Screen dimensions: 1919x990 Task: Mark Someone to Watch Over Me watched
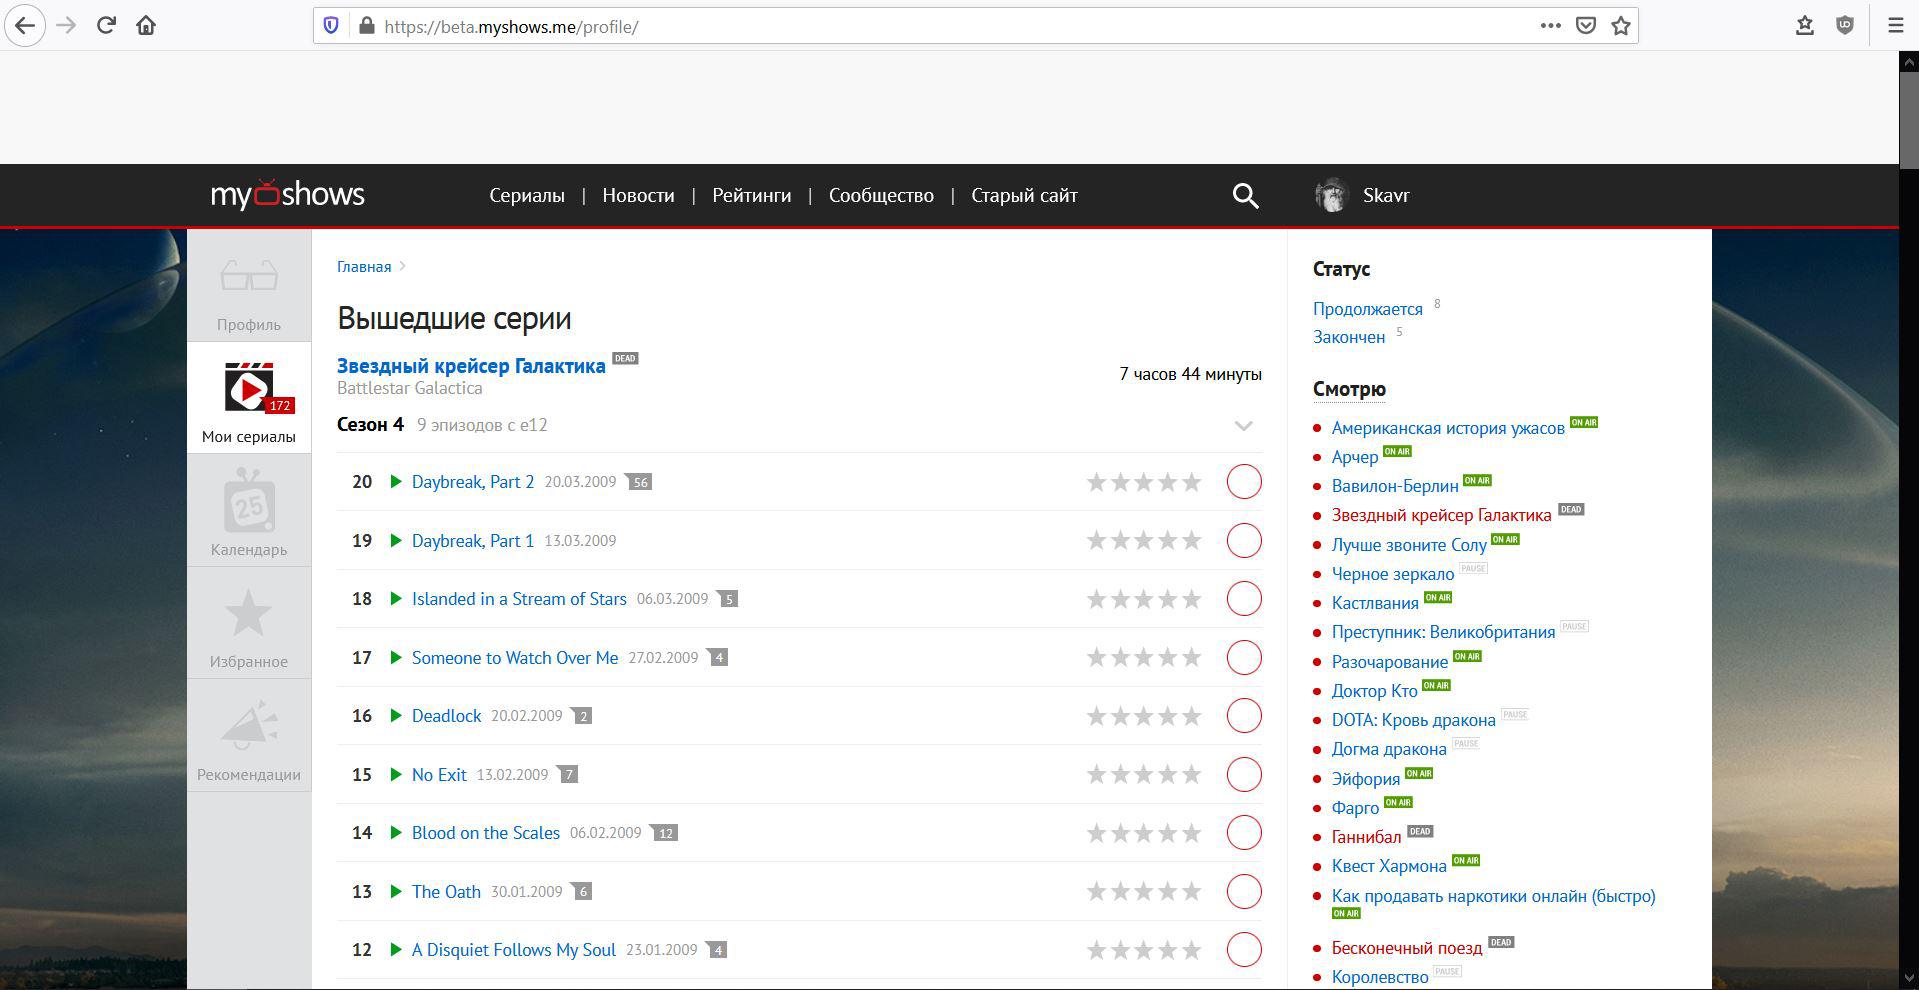click(1244, 658)
